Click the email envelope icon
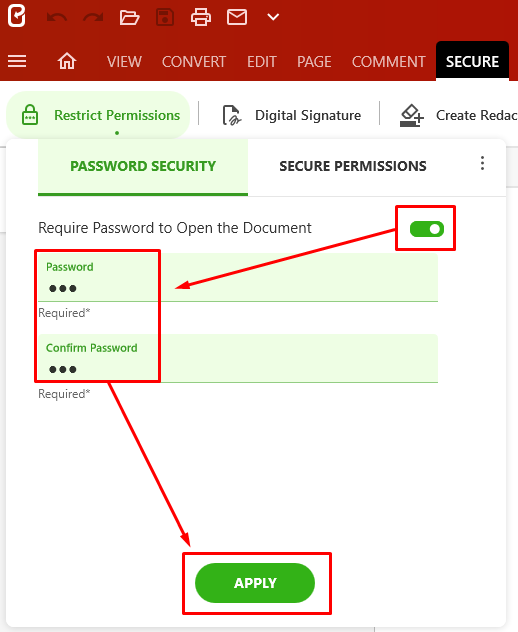 click(x=237, y=17)
